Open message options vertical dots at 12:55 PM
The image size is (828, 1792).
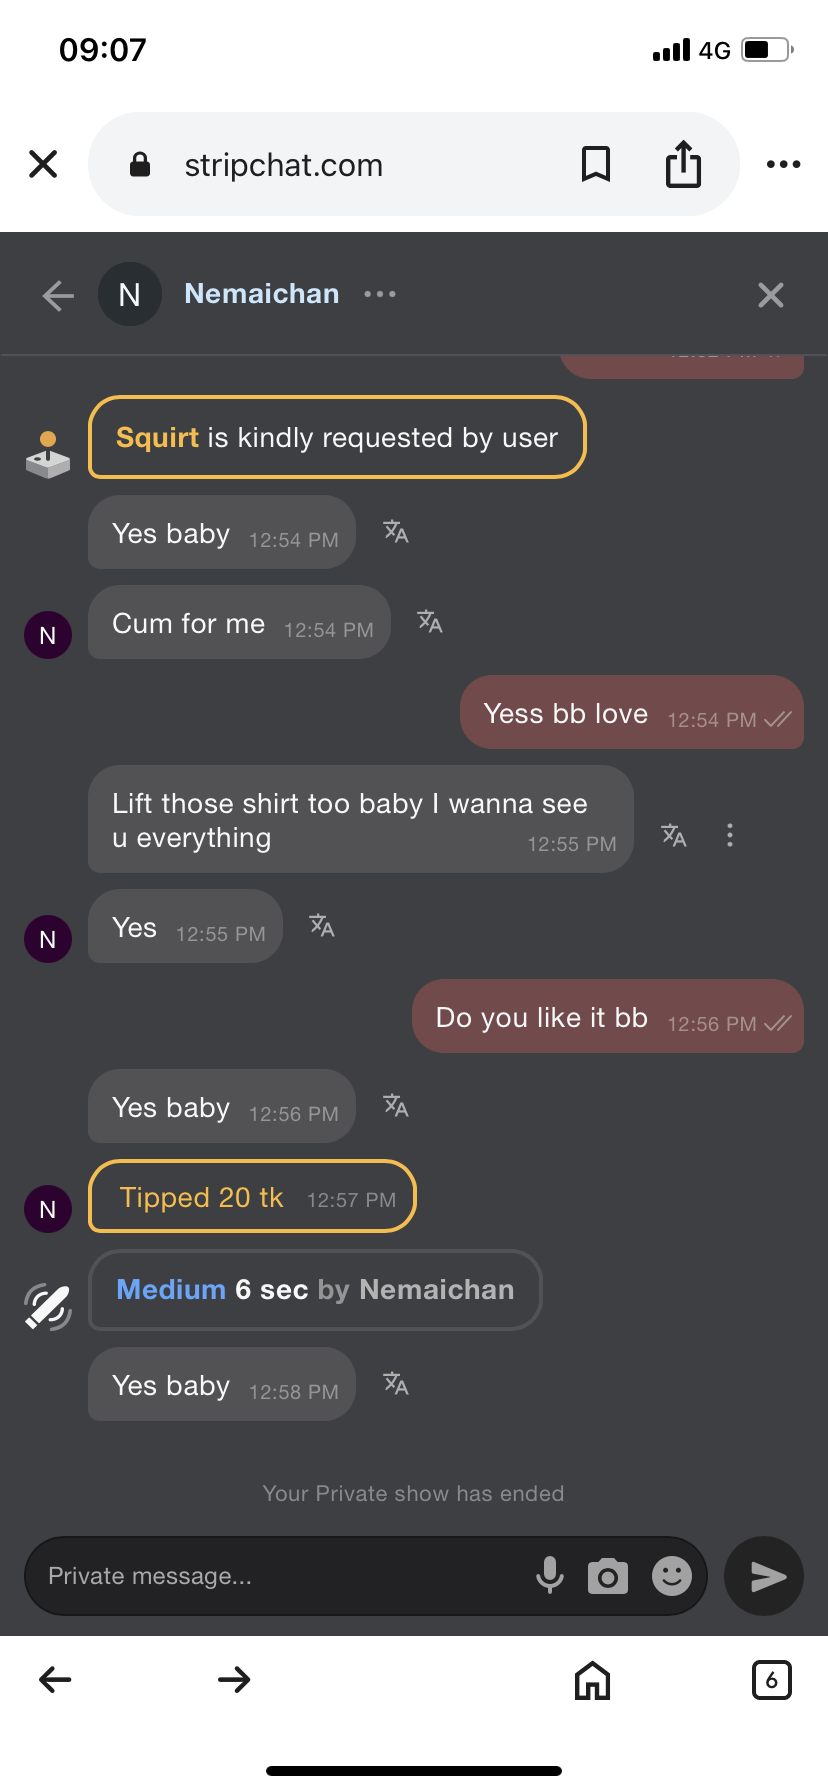tap(730, 835)
